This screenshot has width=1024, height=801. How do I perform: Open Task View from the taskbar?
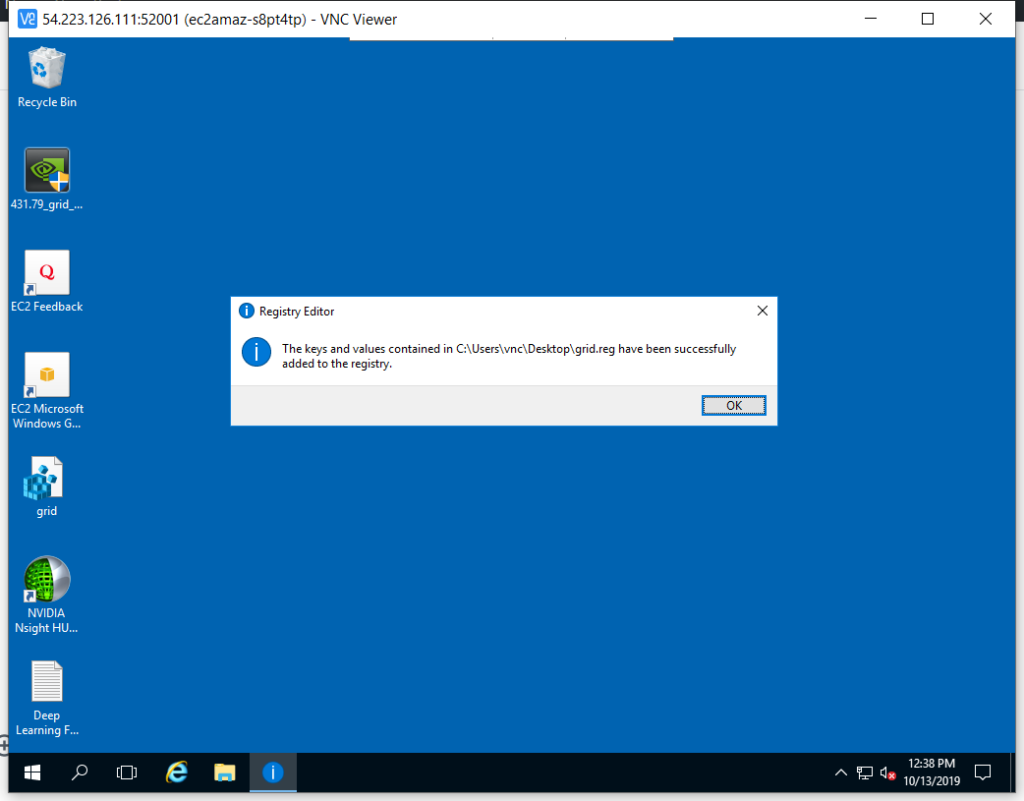pos(127,772)
